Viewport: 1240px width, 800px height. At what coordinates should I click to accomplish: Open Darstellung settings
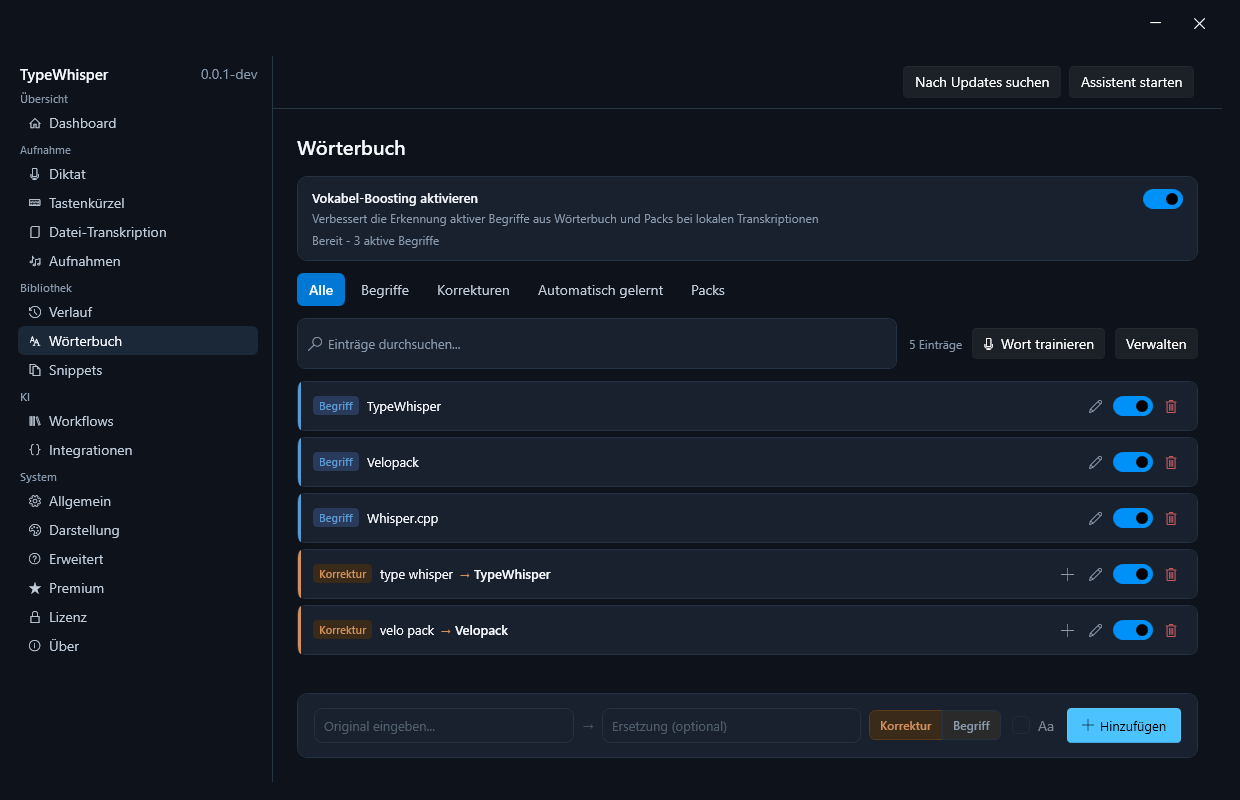[138, 530]
